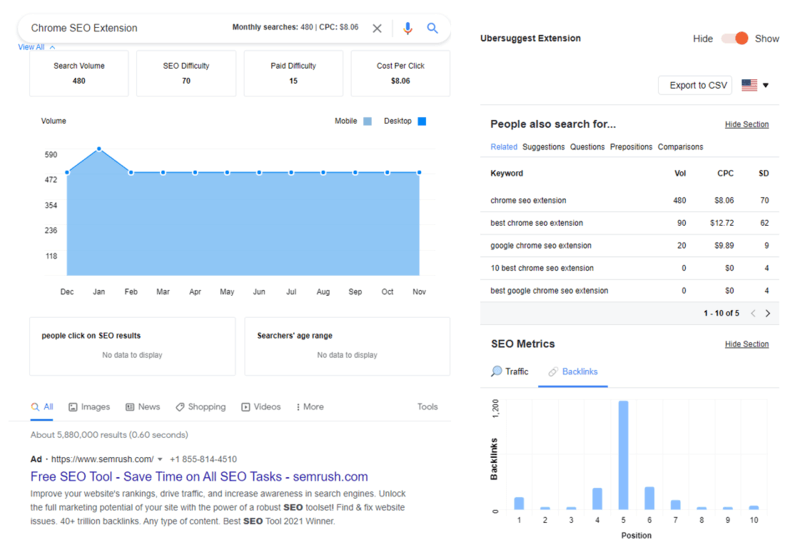
Task: Open the More search options menu
Action: coord(309,407)
